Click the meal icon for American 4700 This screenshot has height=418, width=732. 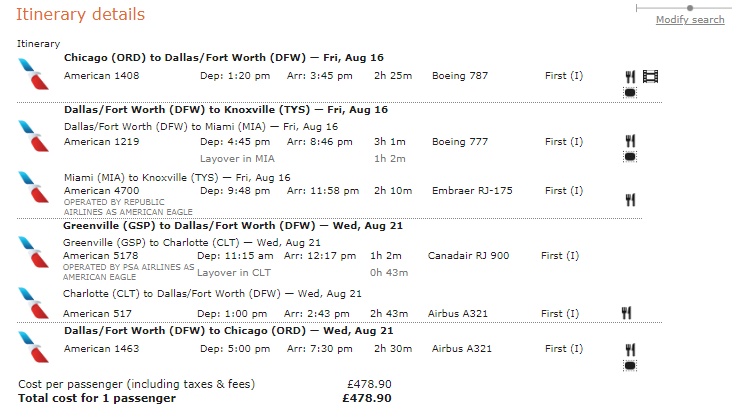630,200
